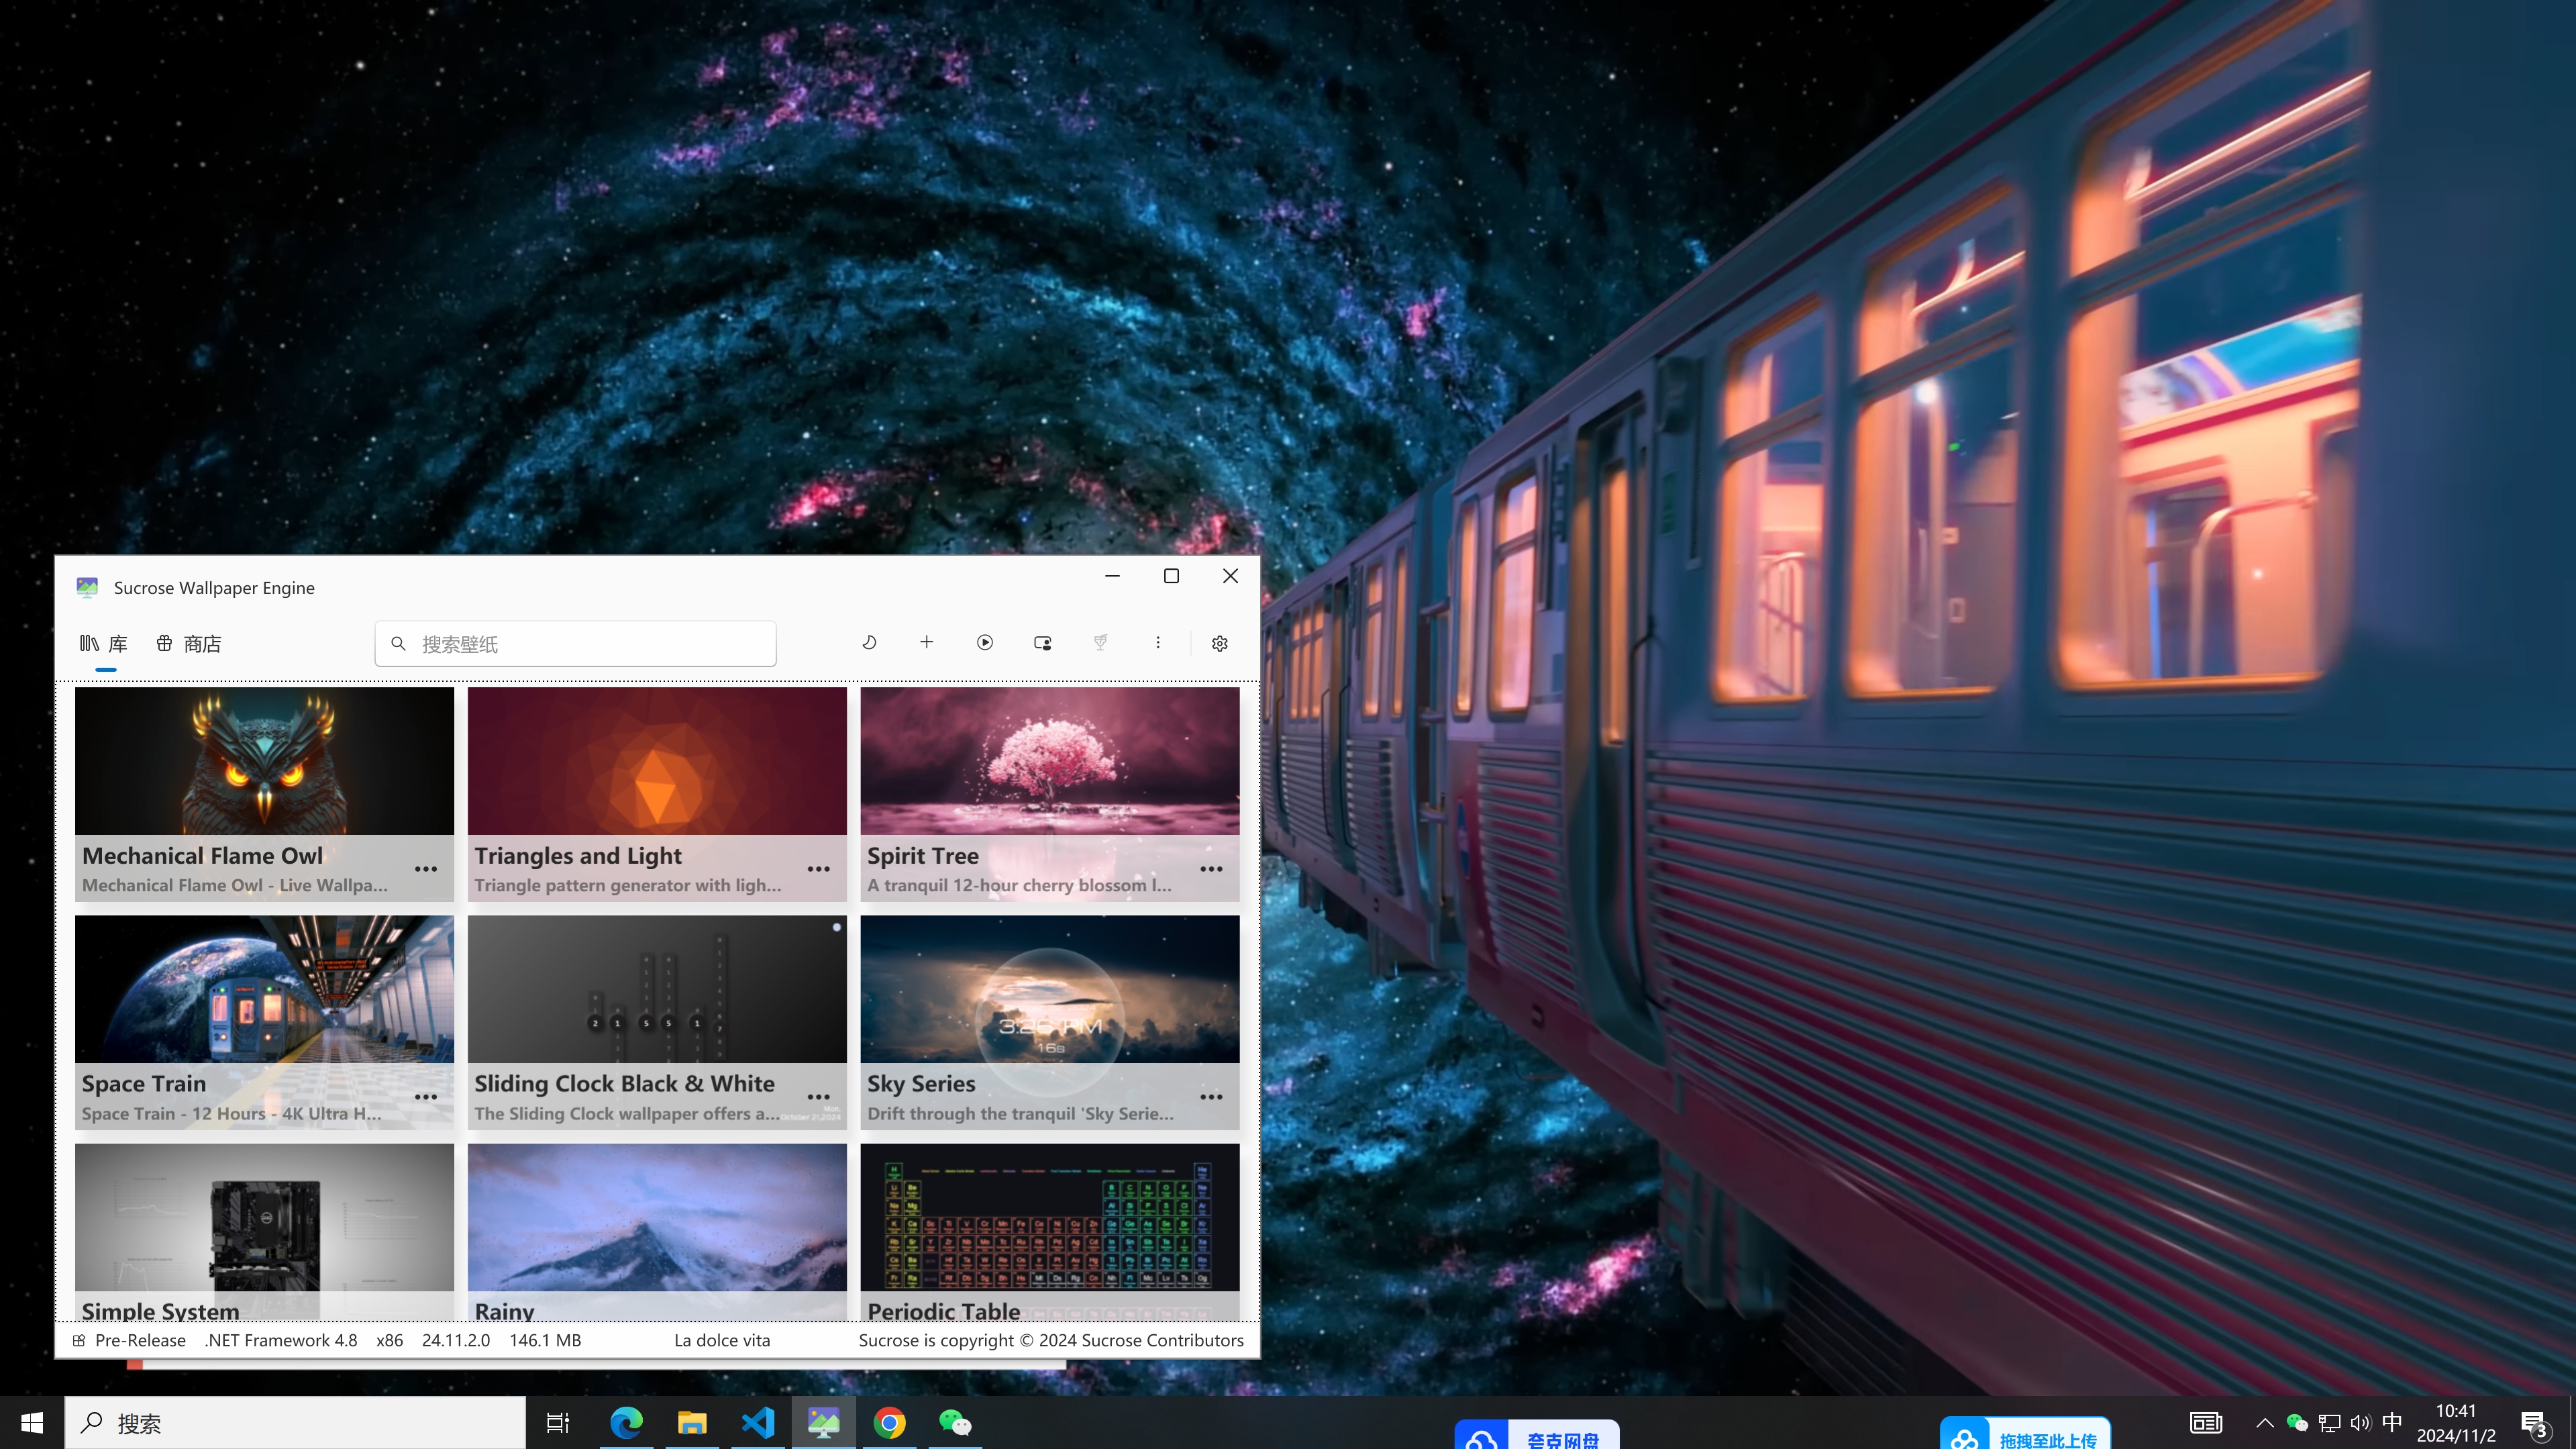Open Microsoft Edge from the taskbar
Viewport: 2576px width, 1449px height.
click(x=627, y=1422)
